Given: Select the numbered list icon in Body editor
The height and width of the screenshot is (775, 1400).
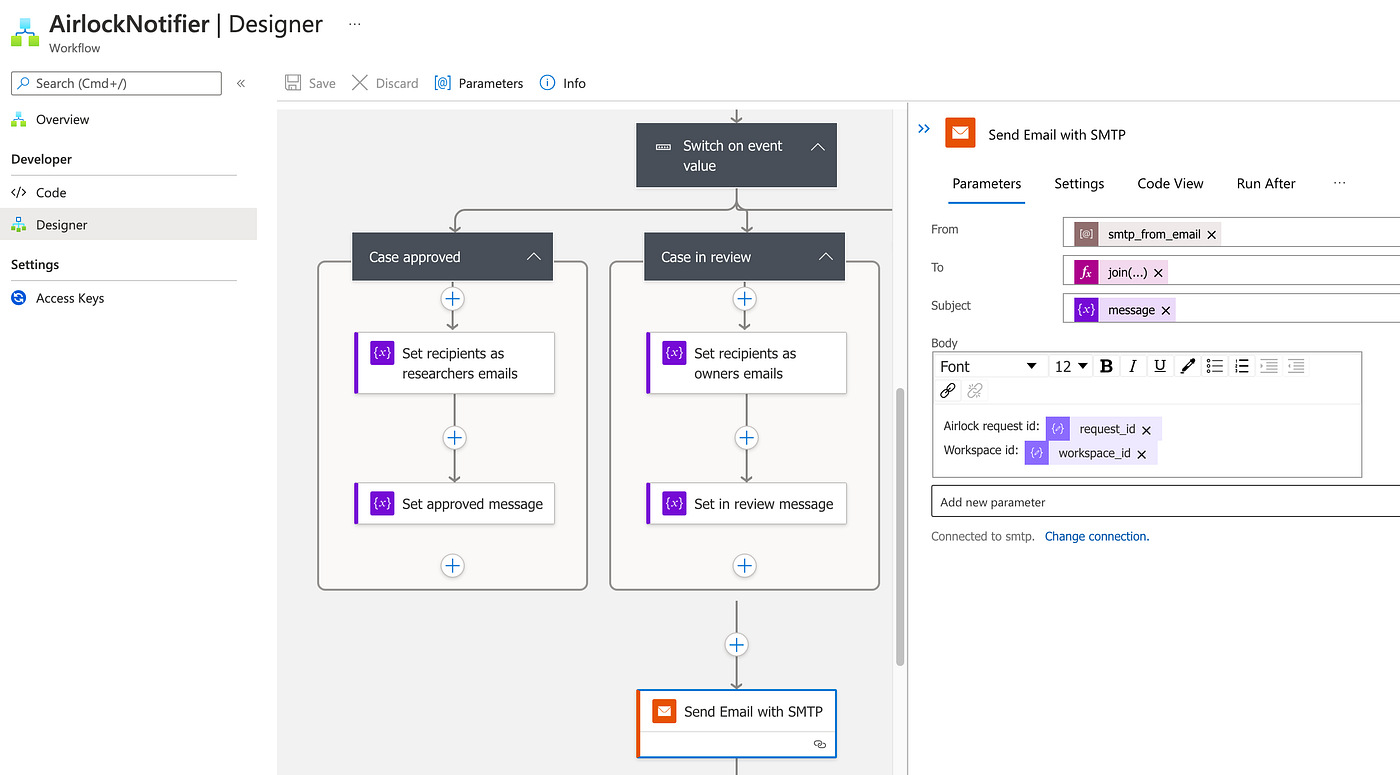Looking at the screenshot, I should (x=1241, y=366).
